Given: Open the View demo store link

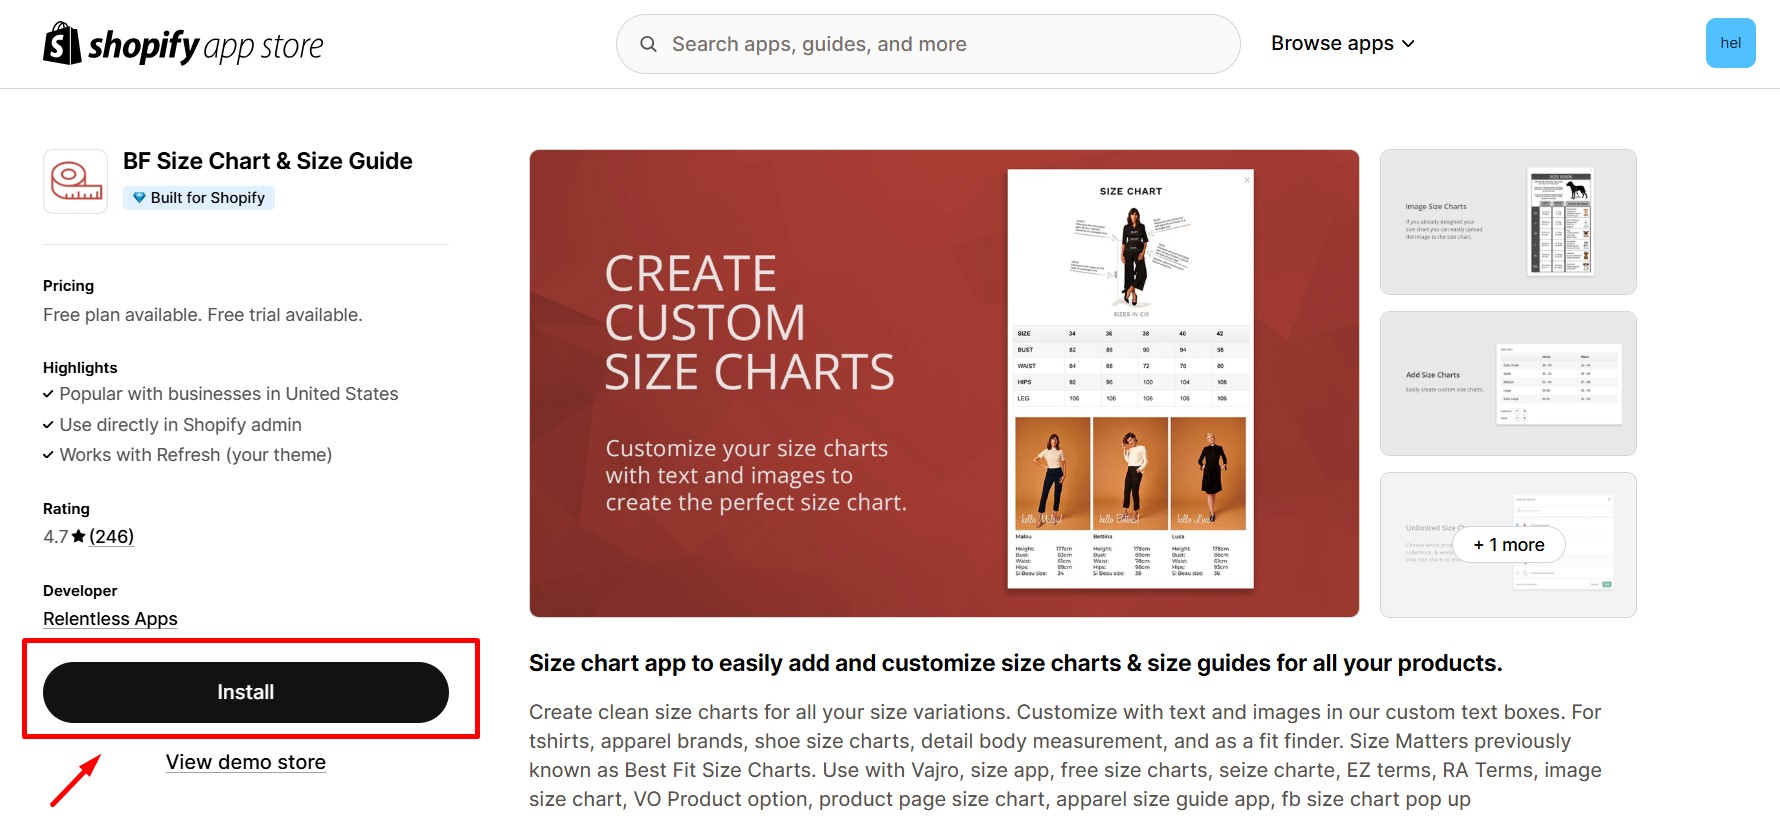Looking at the screenshot, I should pos(245,761).
